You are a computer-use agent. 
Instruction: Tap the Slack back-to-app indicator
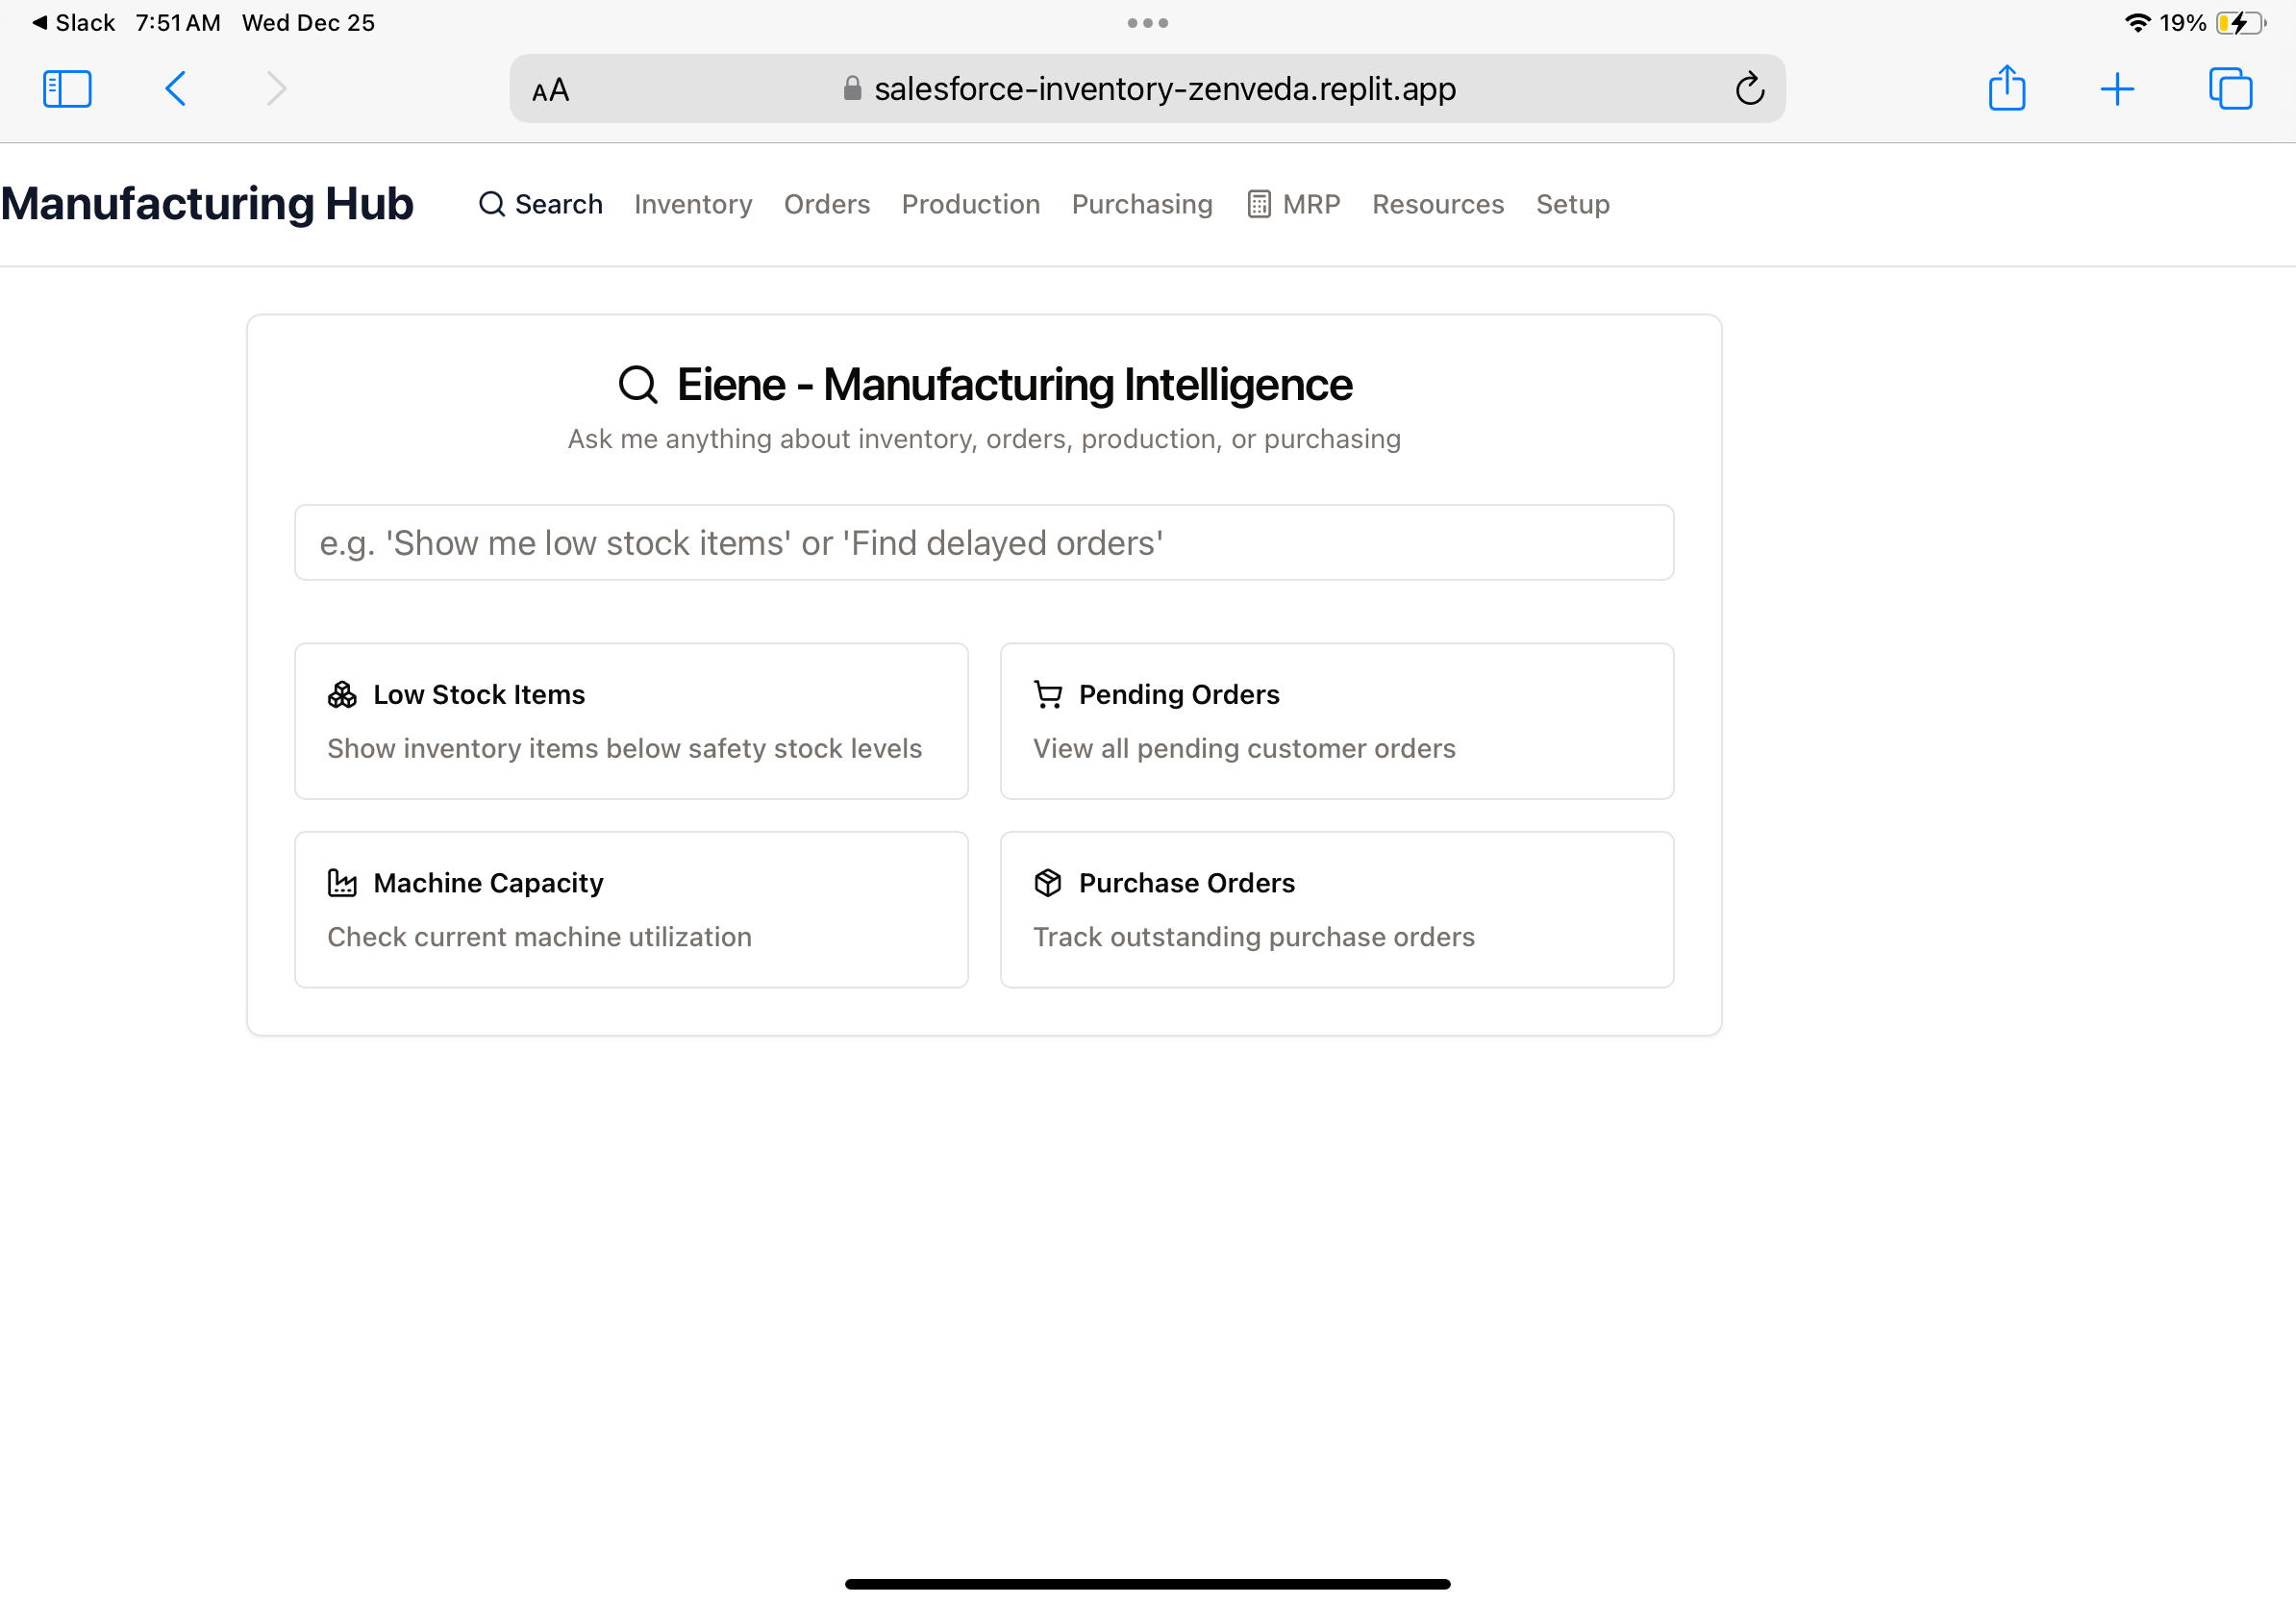click(x=73, y=22)
